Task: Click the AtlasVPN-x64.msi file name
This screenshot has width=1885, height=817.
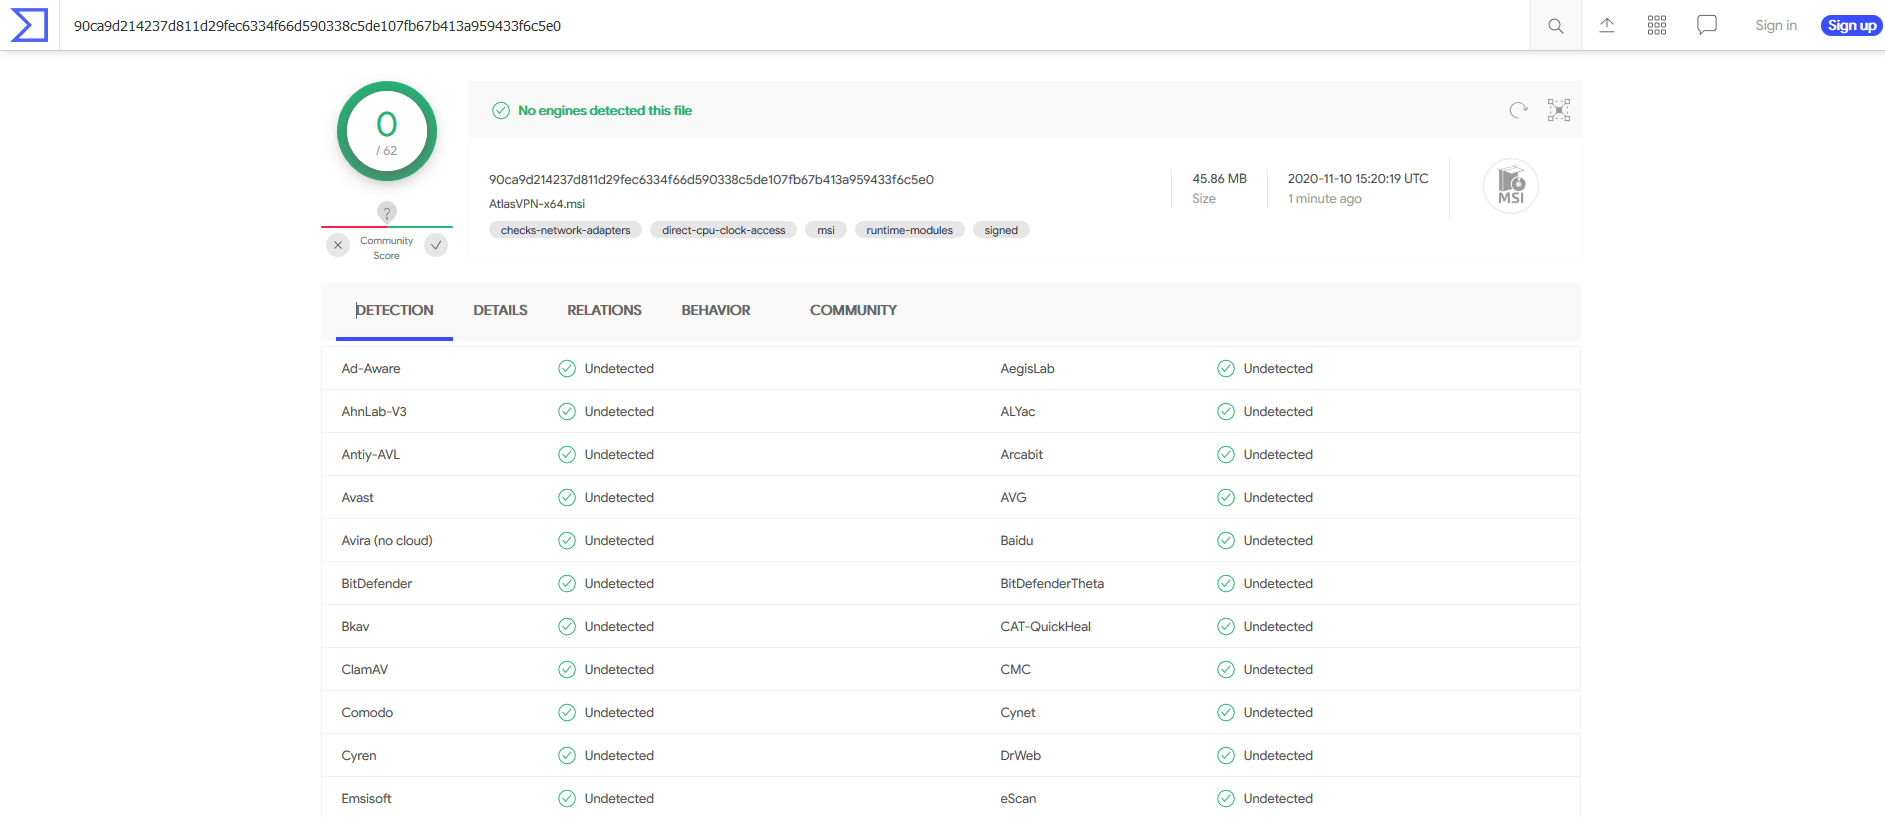Action: coord(537,204)
